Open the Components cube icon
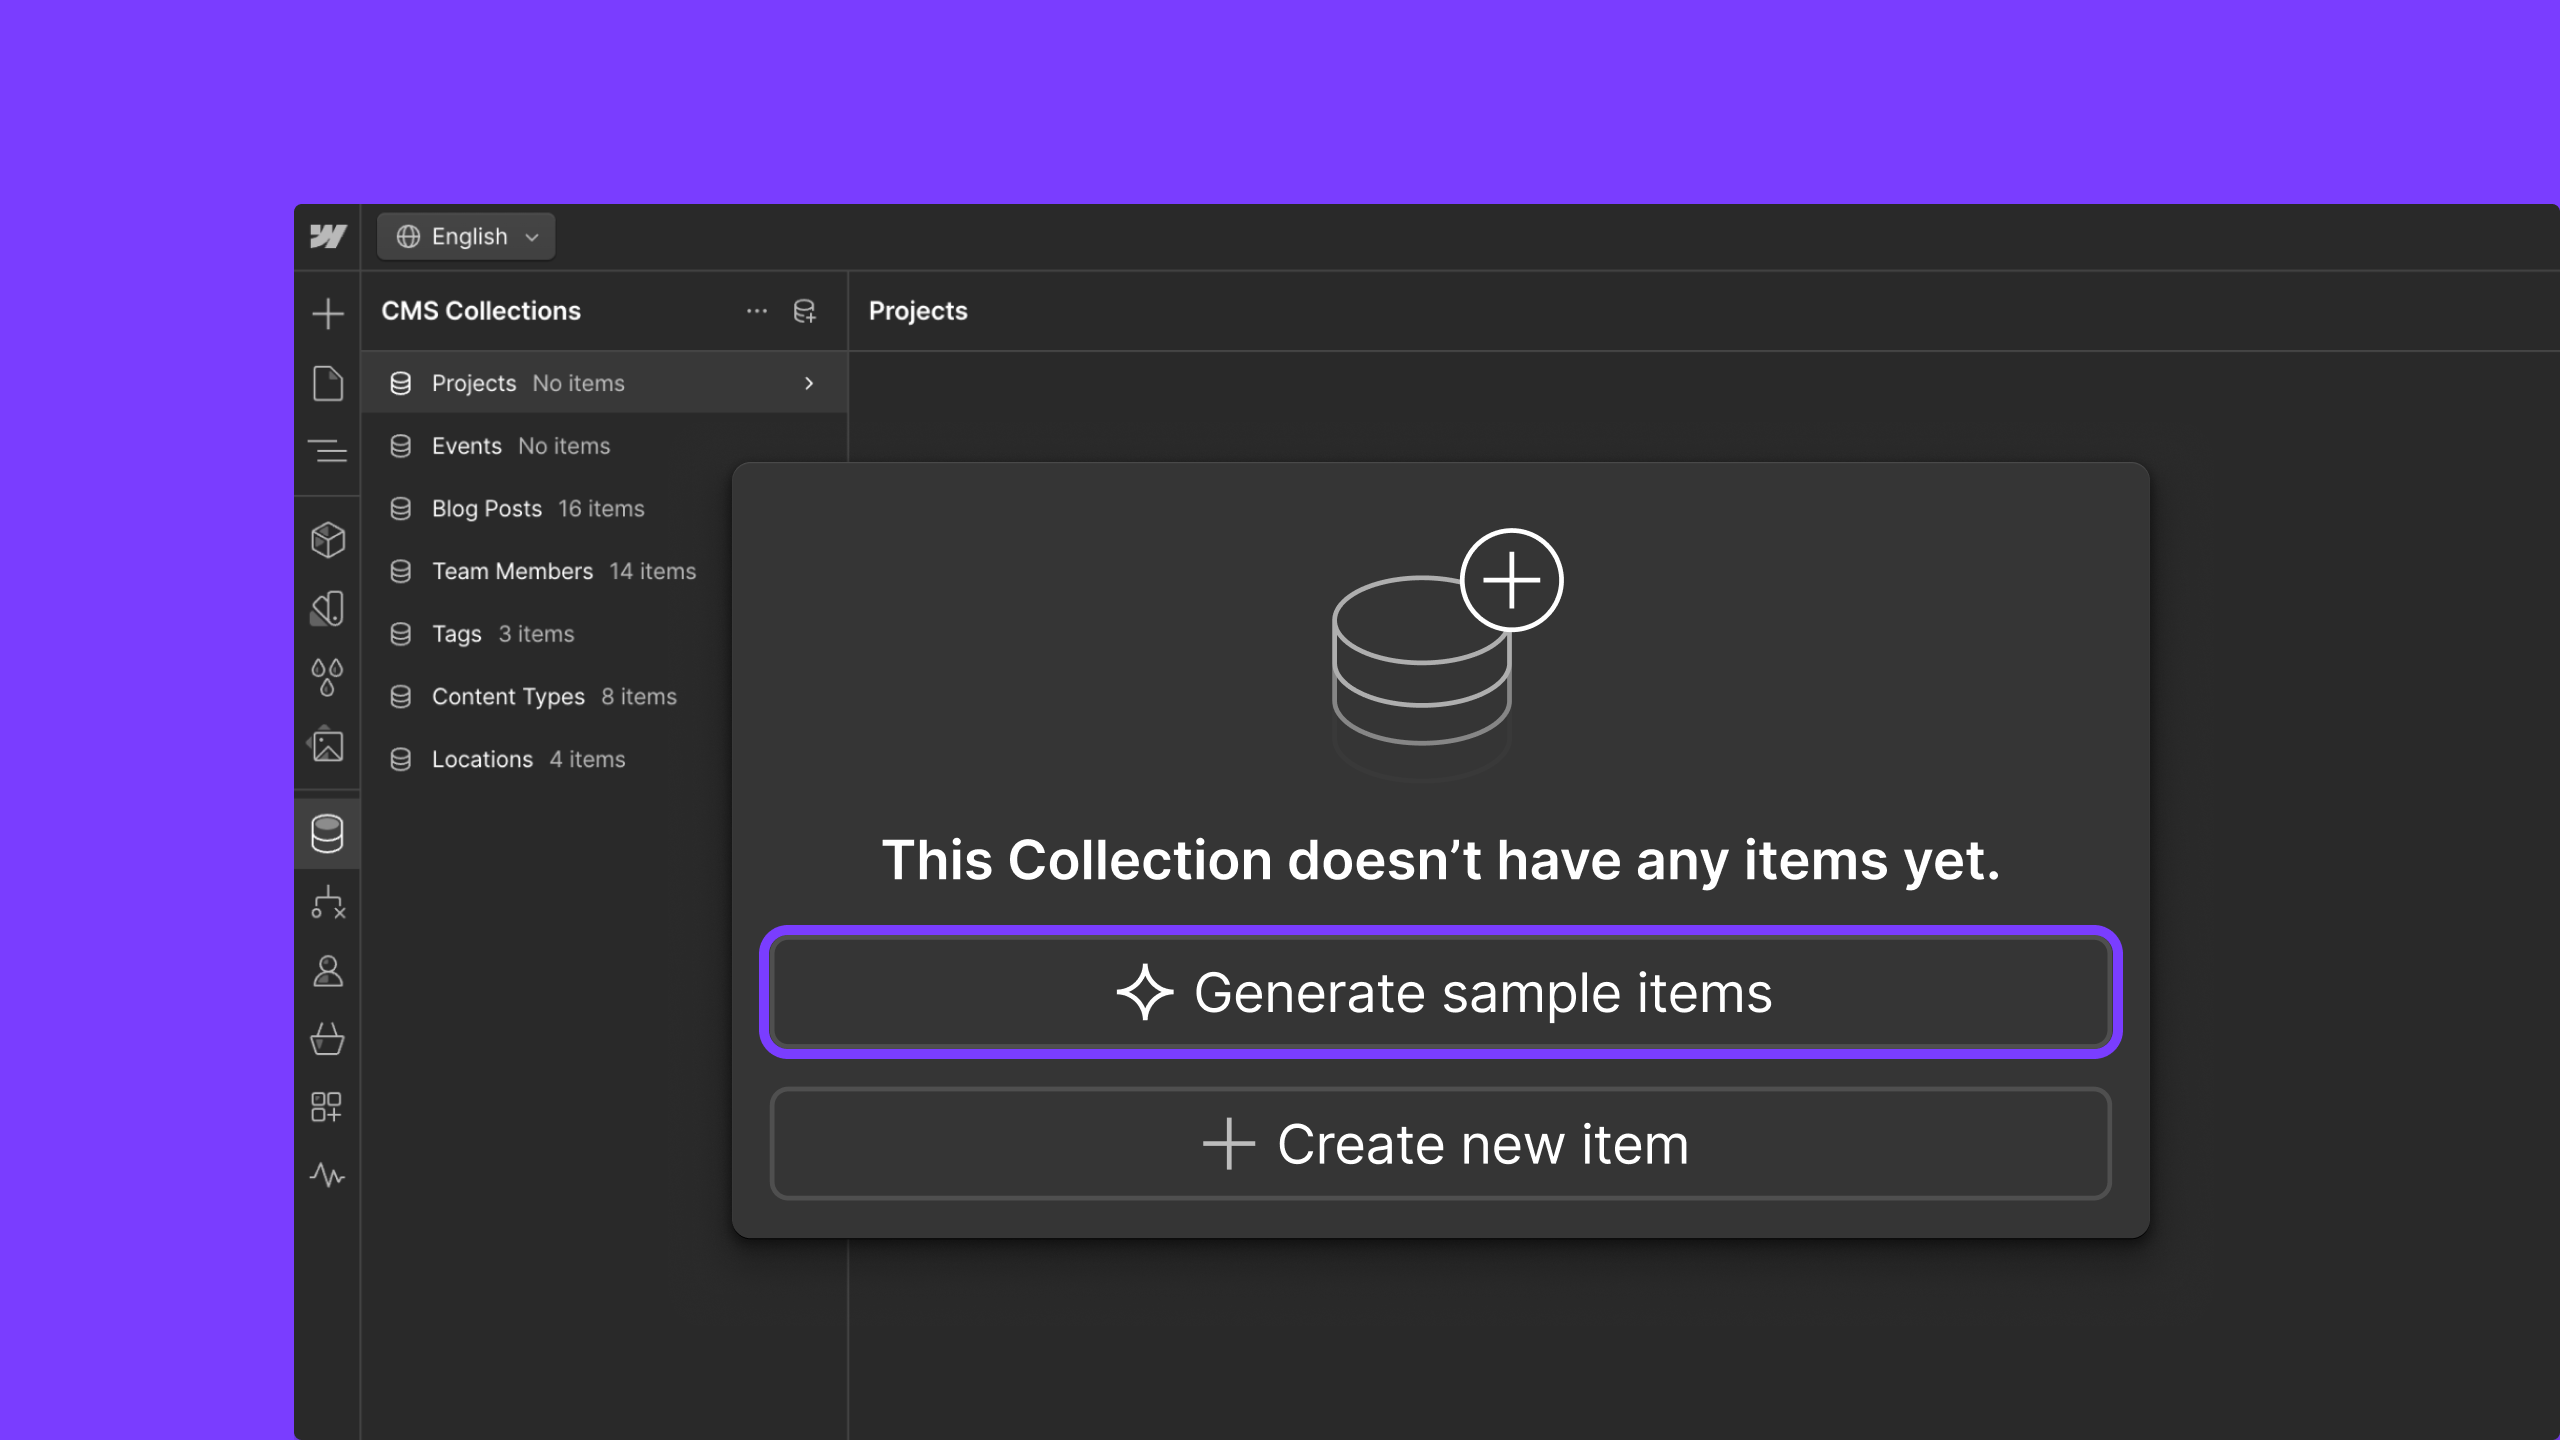2560x1440 pixels. [x=327, y=540]
